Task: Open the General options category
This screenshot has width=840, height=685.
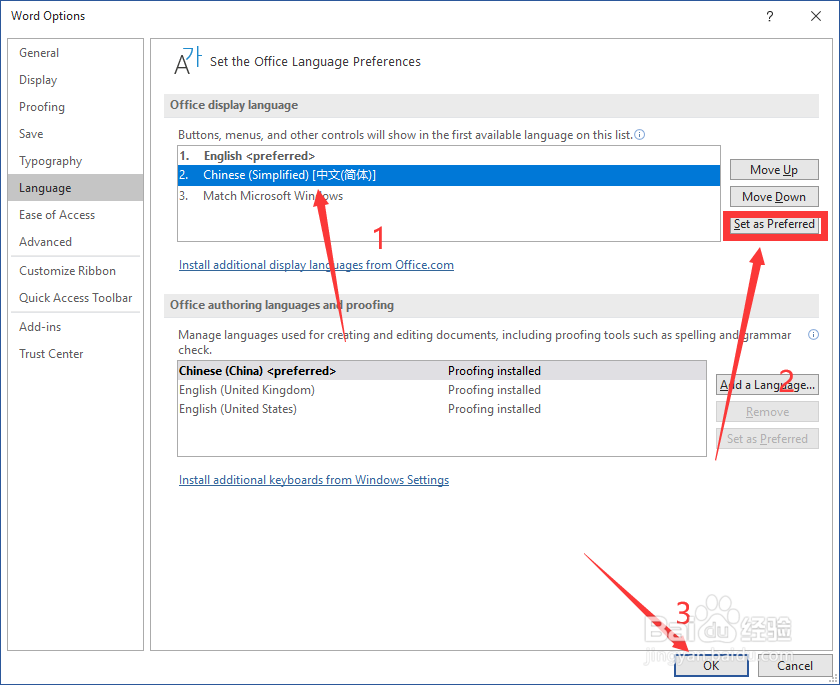Action: click(76, 52)
